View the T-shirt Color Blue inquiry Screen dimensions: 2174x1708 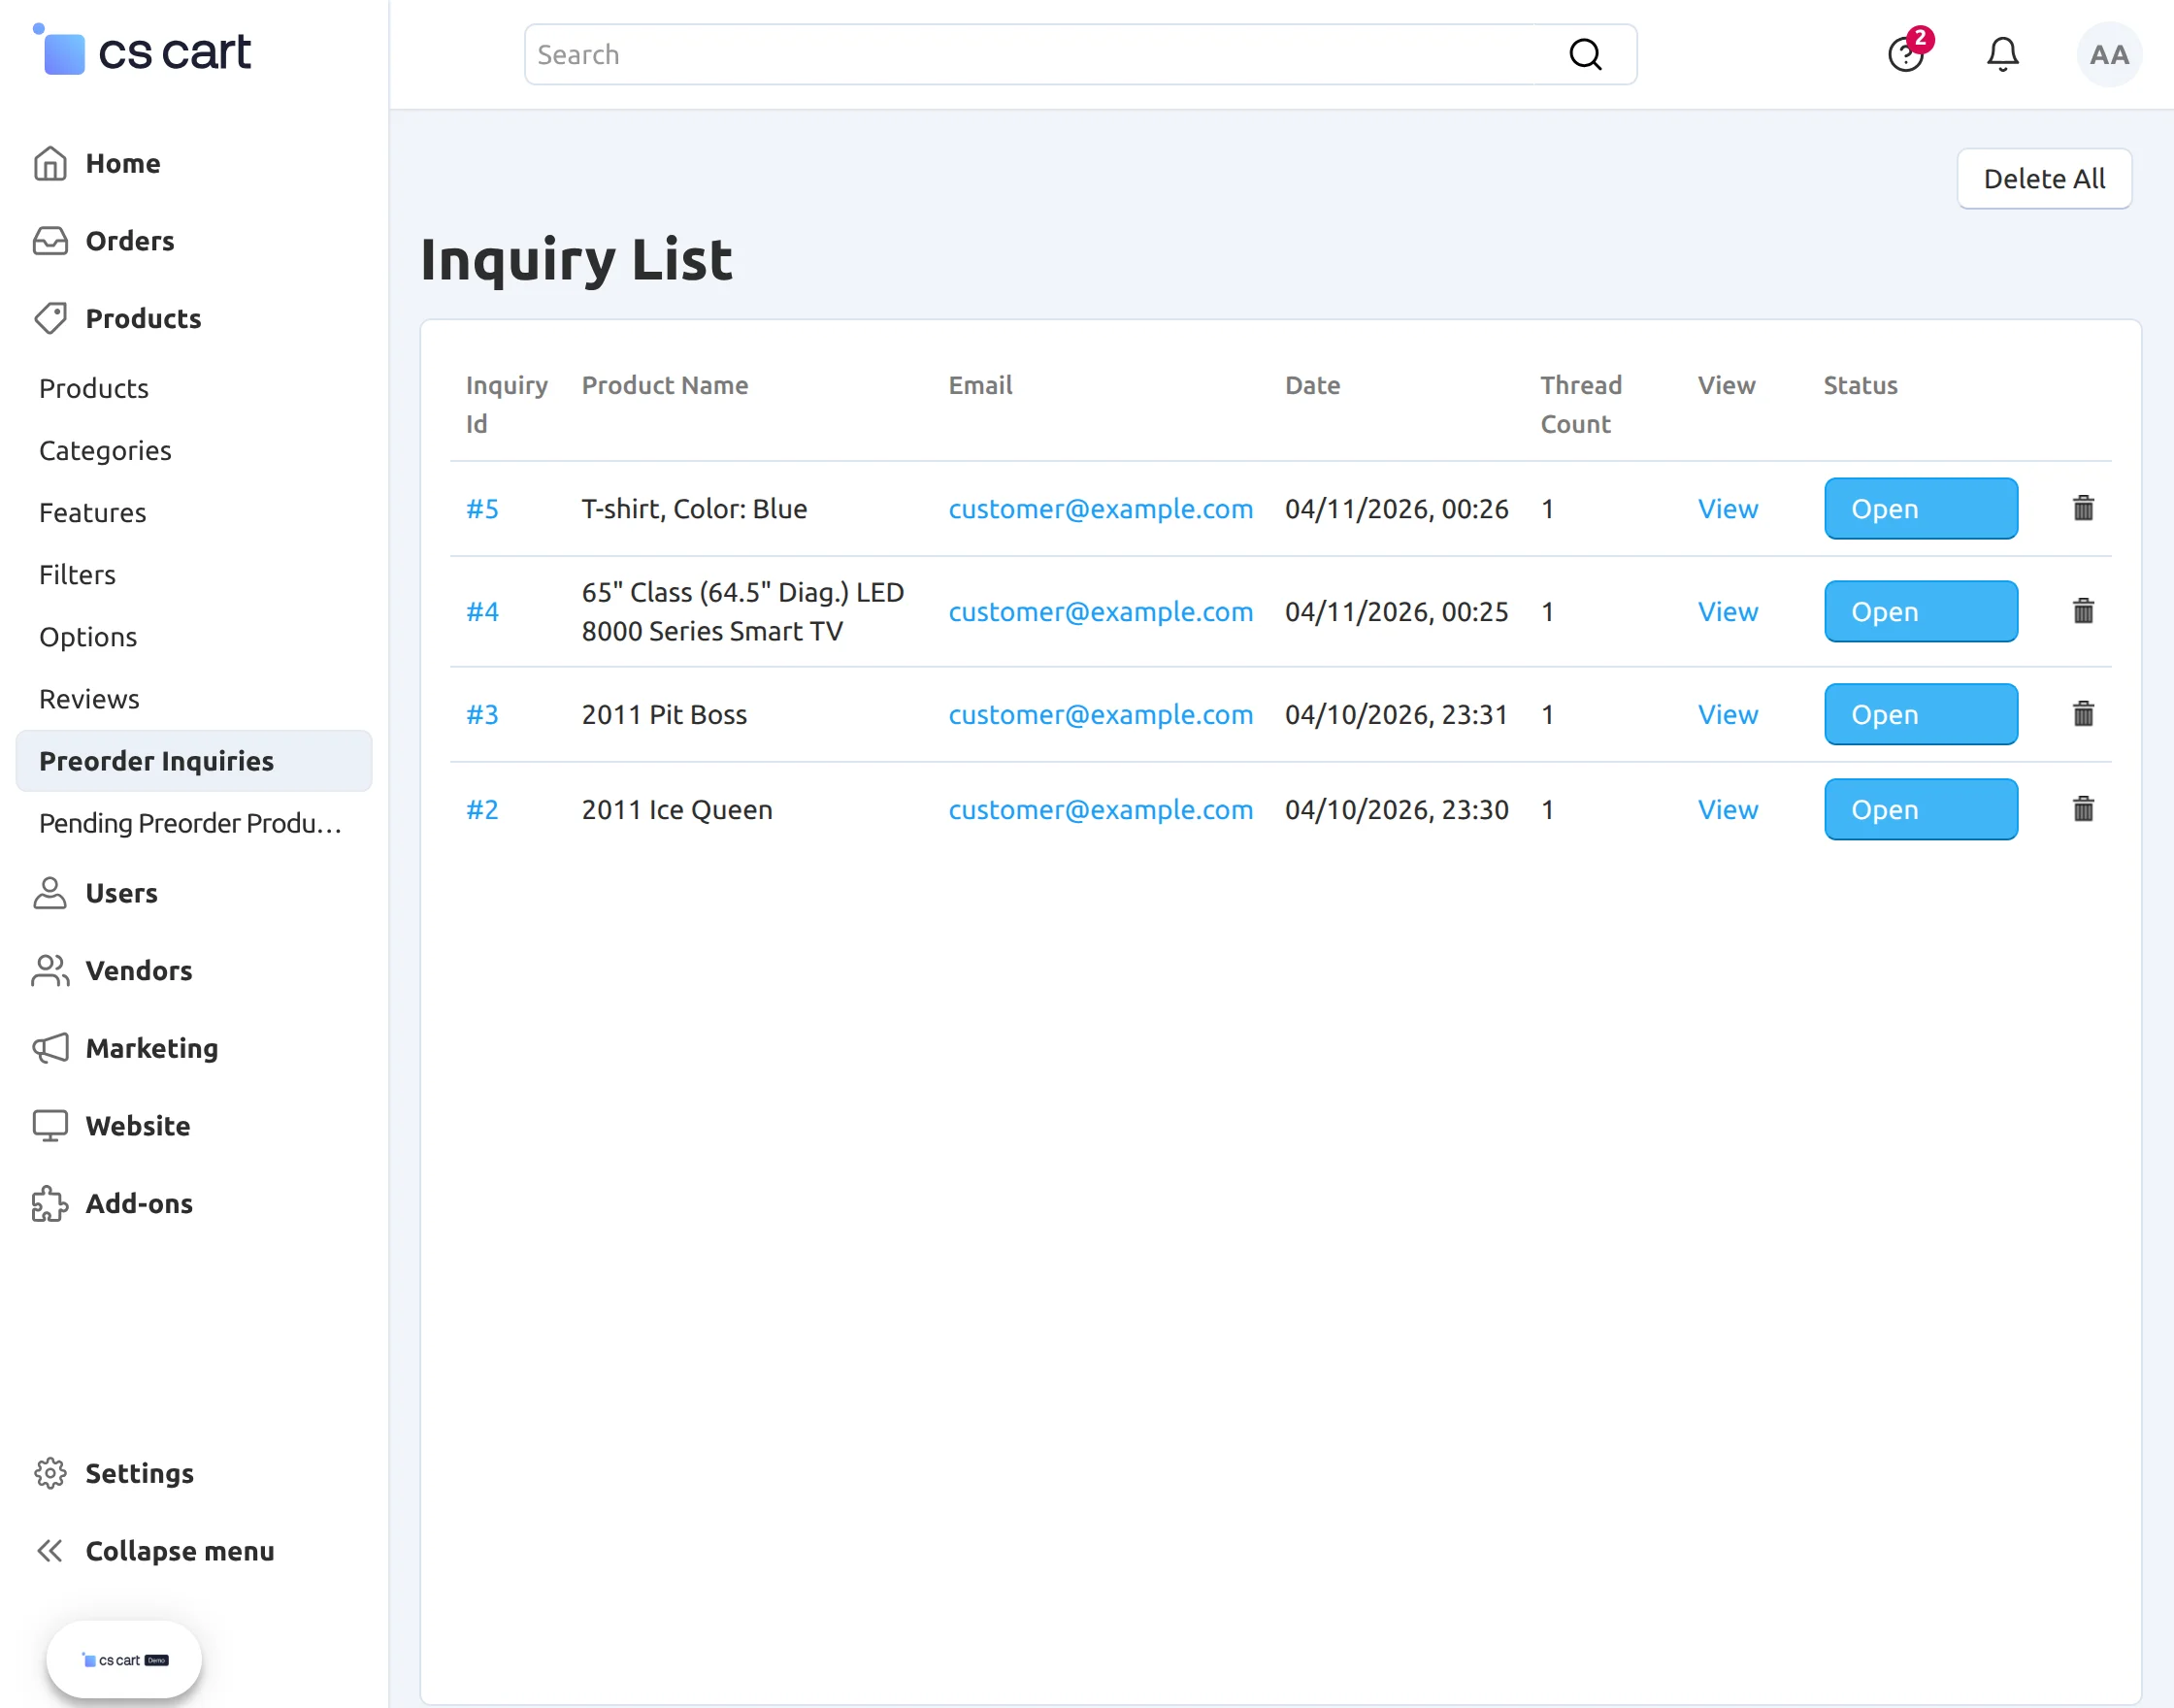point(1728,508)
